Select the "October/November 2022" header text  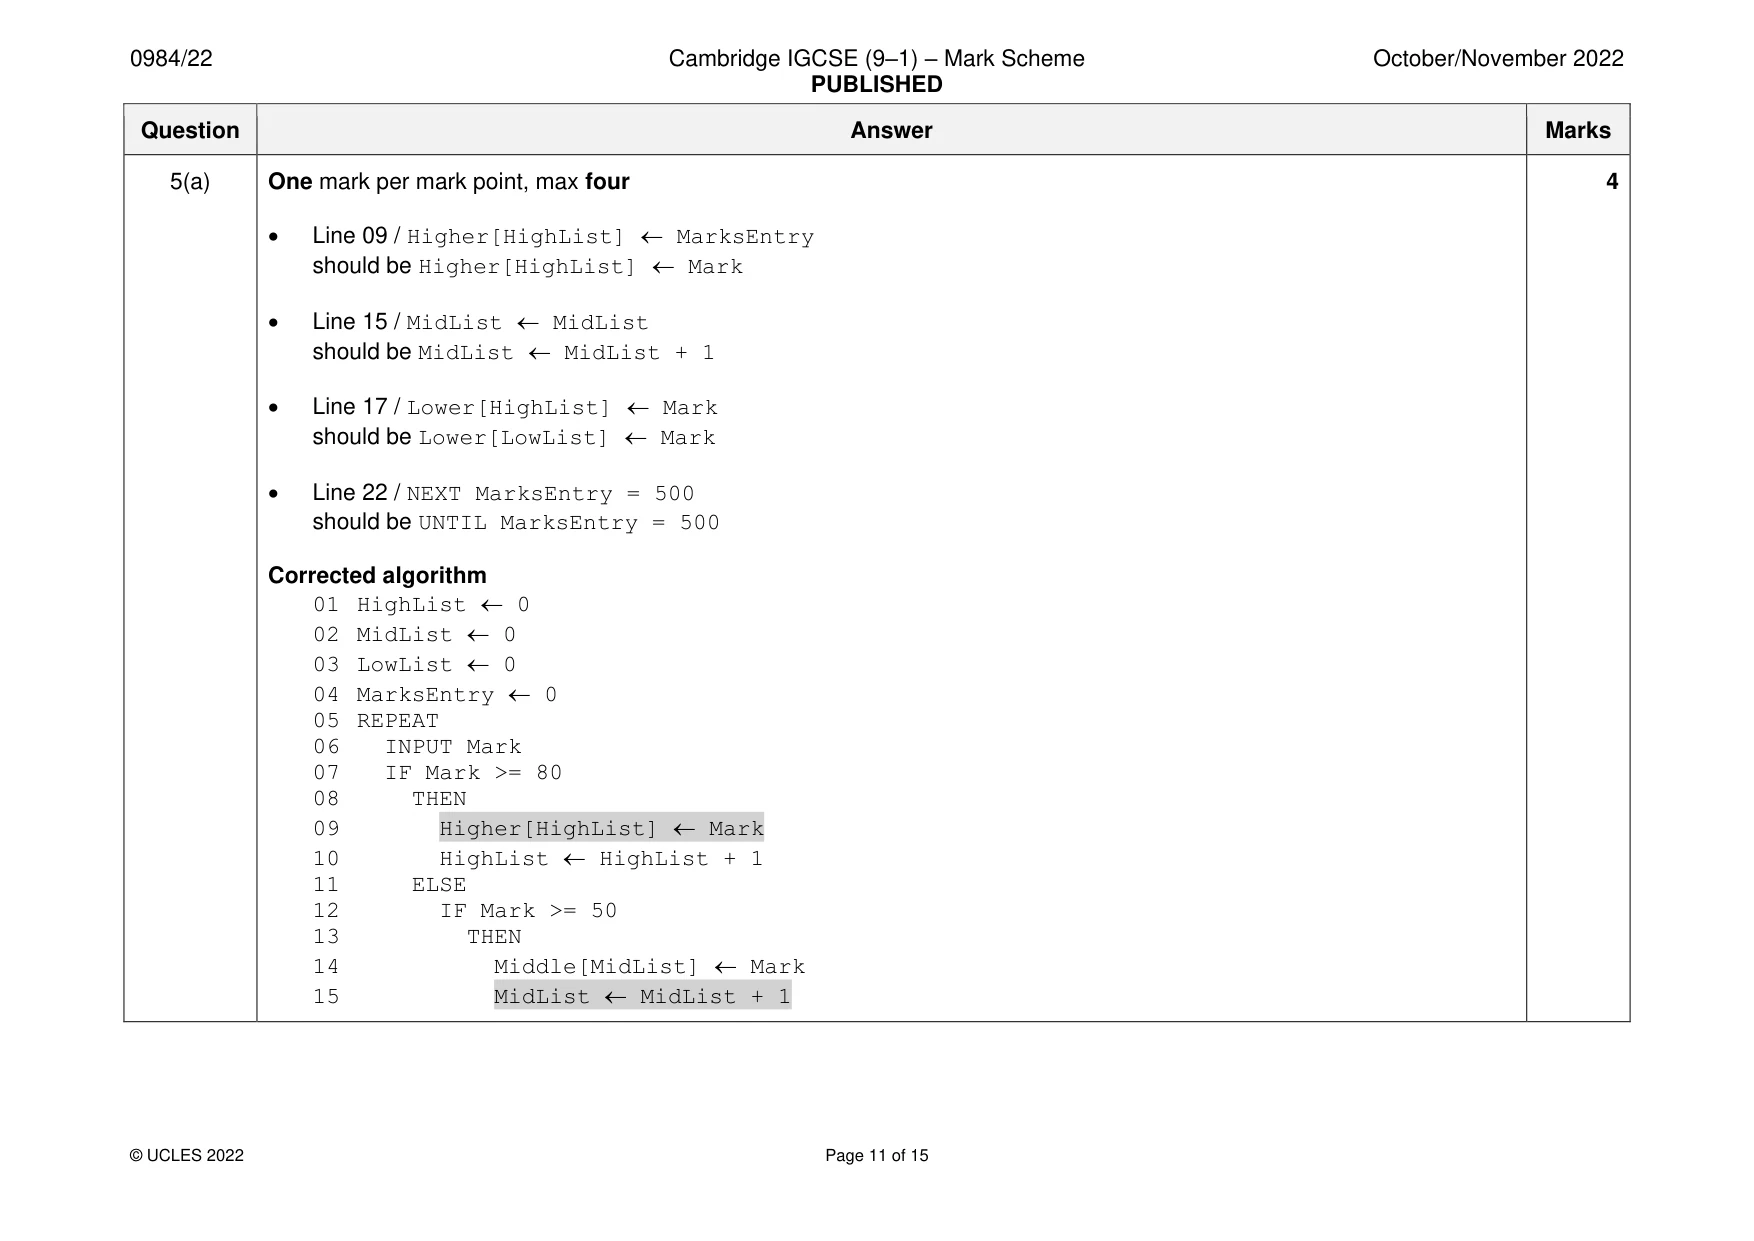(x=1498, y=59)
